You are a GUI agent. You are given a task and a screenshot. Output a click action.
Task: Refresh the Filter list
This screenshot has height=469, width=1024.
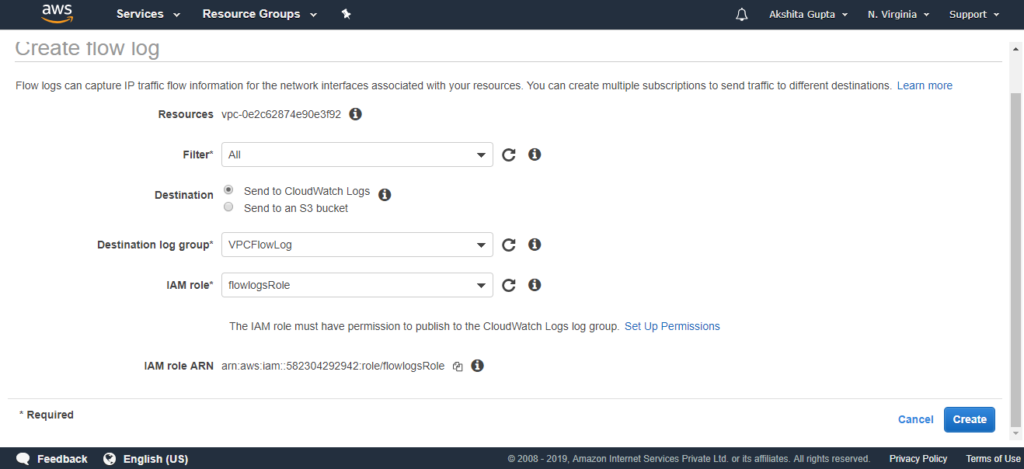[x=509, y=155]
